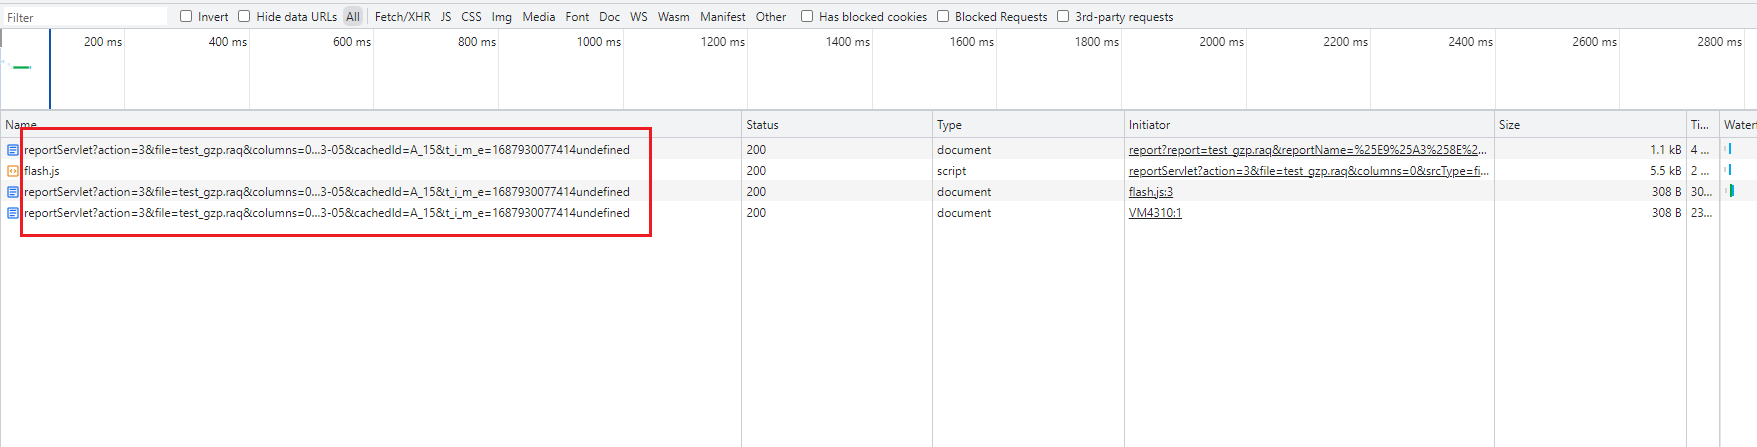Image resolution: width=1757 pixels, height=447 pixels.
Task: Select the All request type filter
Action: 353,17
